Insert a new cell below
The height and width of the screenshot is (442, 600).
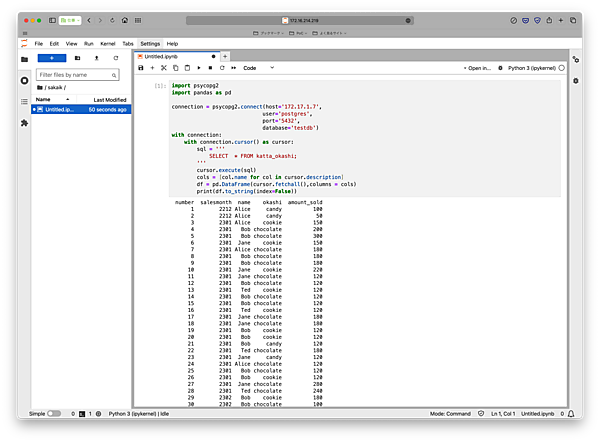[152, 68]
